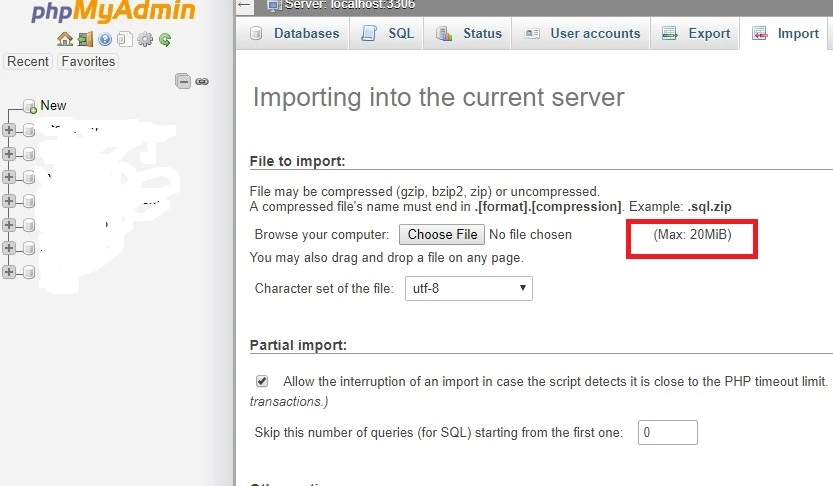This screenshot has height=486, width=833.
Task: Click the 'Partial import:' section heading
Action: (298, 345)
